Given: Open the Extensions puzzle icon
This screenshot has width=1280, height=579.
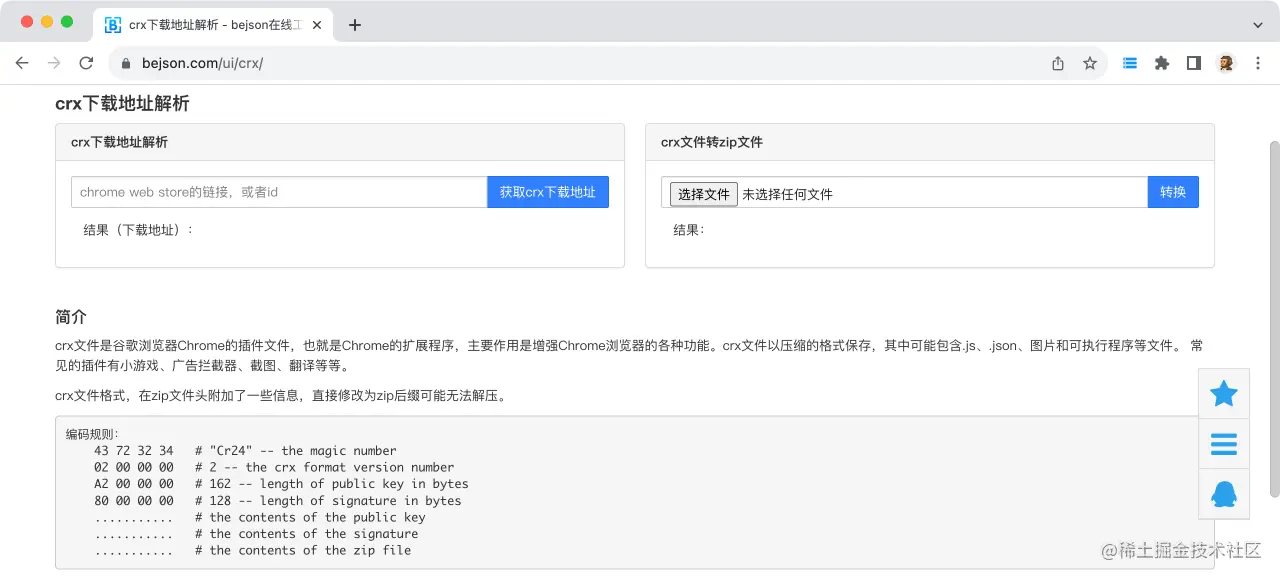Looking at the screenshot, I should click(1161, 63).
